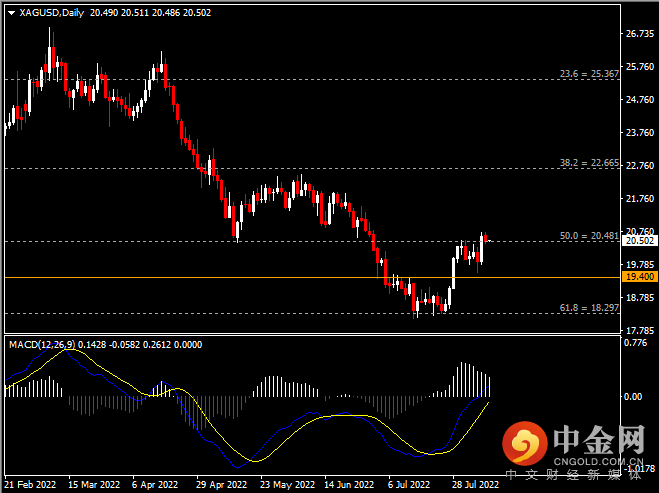Click the 29 Apr 2022 date label
Viewport: 659px width, 493px height.
(221, 485)
